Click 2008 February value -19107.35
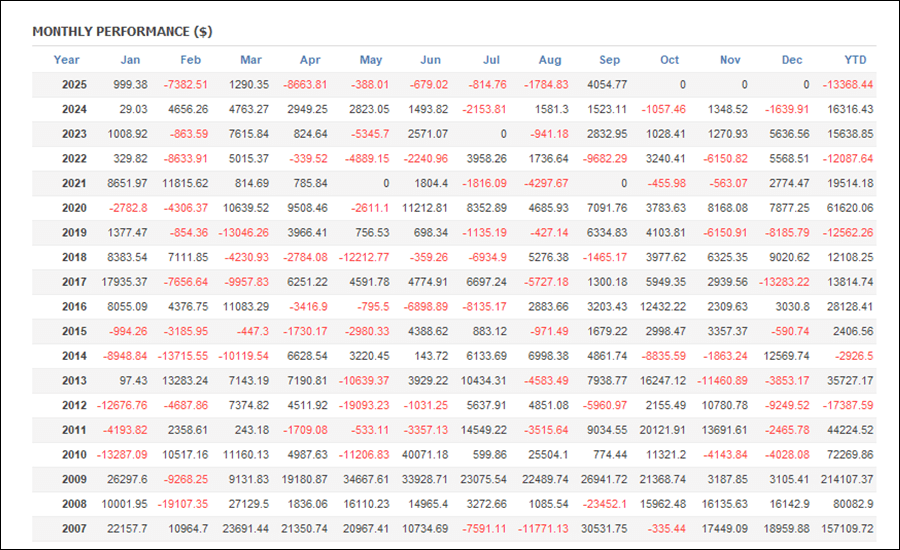Image resolution: width=900 pixels, height=550 pixels. pos(183,503)
